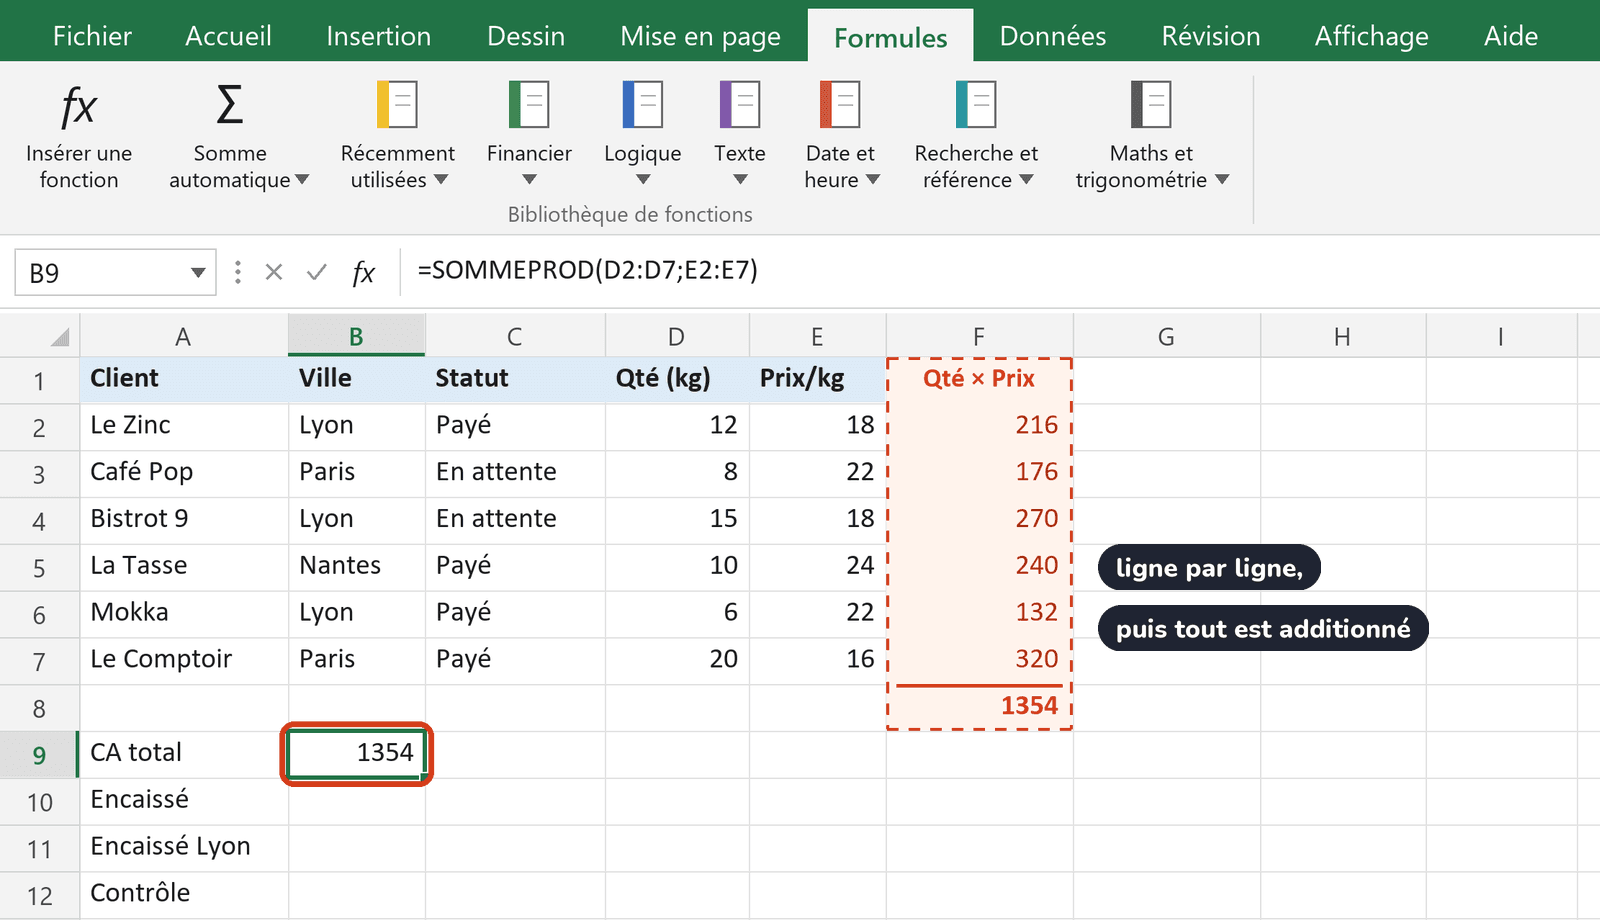1600x920 pixels.
Task: Click the Name Box showing B9
Action: (115, 272)
